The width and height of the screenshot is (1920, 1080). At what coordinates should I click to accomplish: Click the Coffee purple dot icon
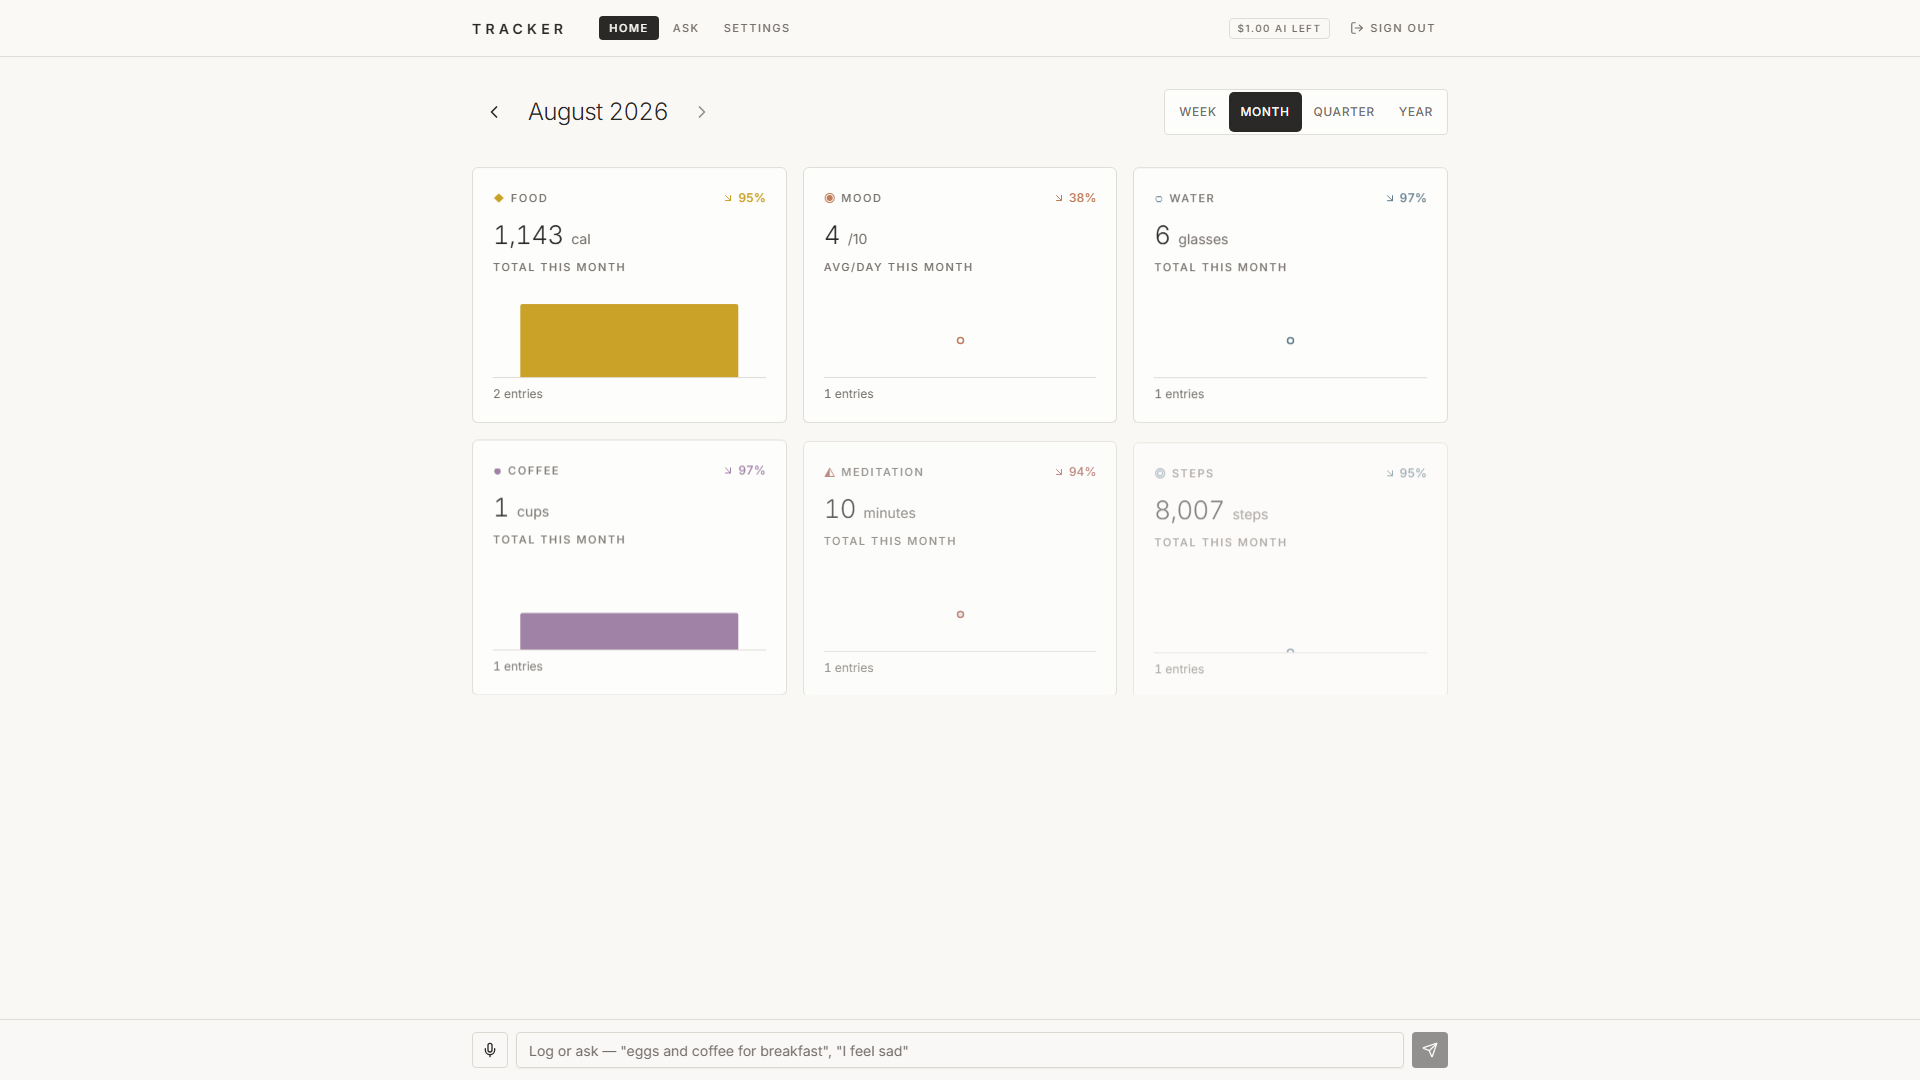497,471
